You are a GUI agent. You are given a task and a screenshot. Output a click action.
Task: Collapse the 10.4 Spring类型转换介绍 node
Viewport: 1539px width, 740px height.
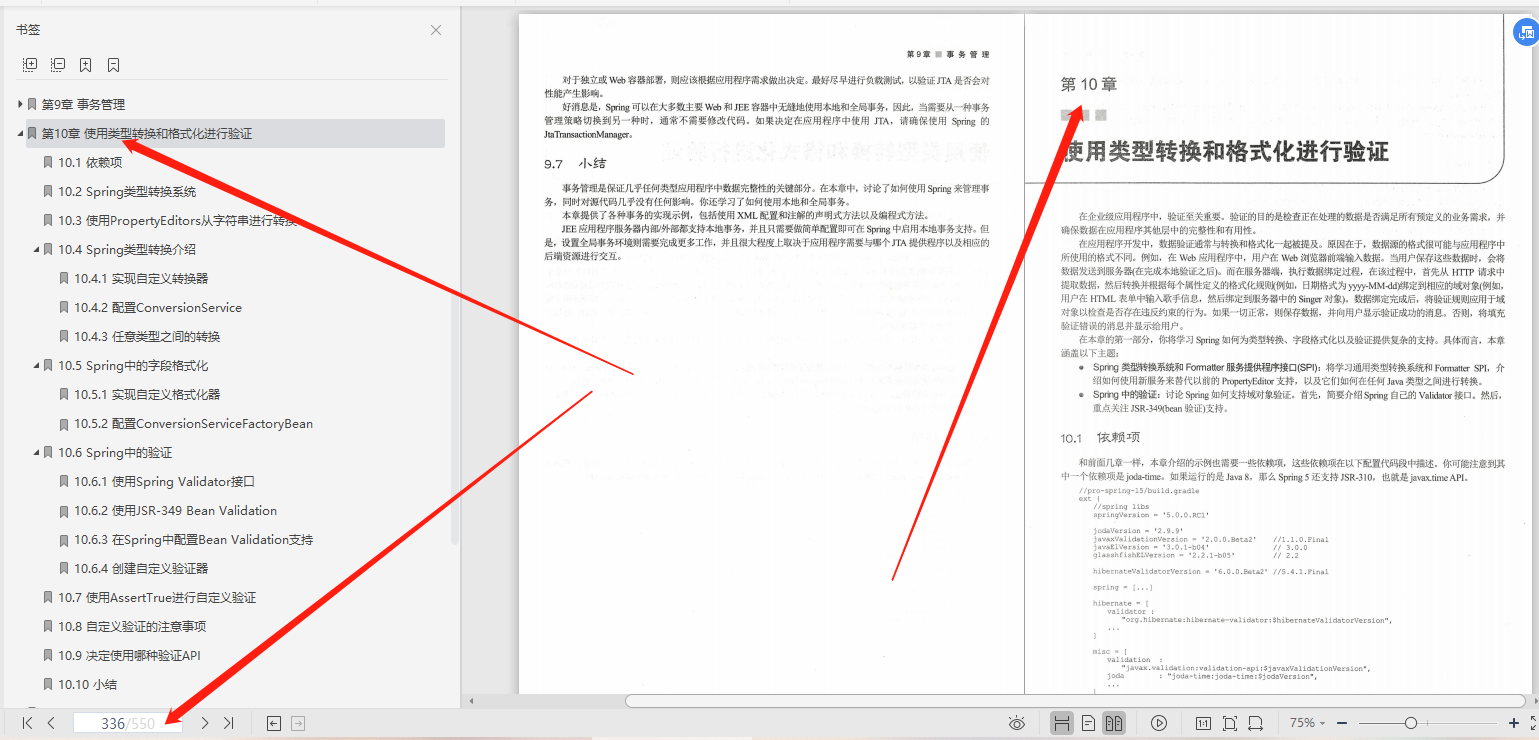click(x=36, y=249)
